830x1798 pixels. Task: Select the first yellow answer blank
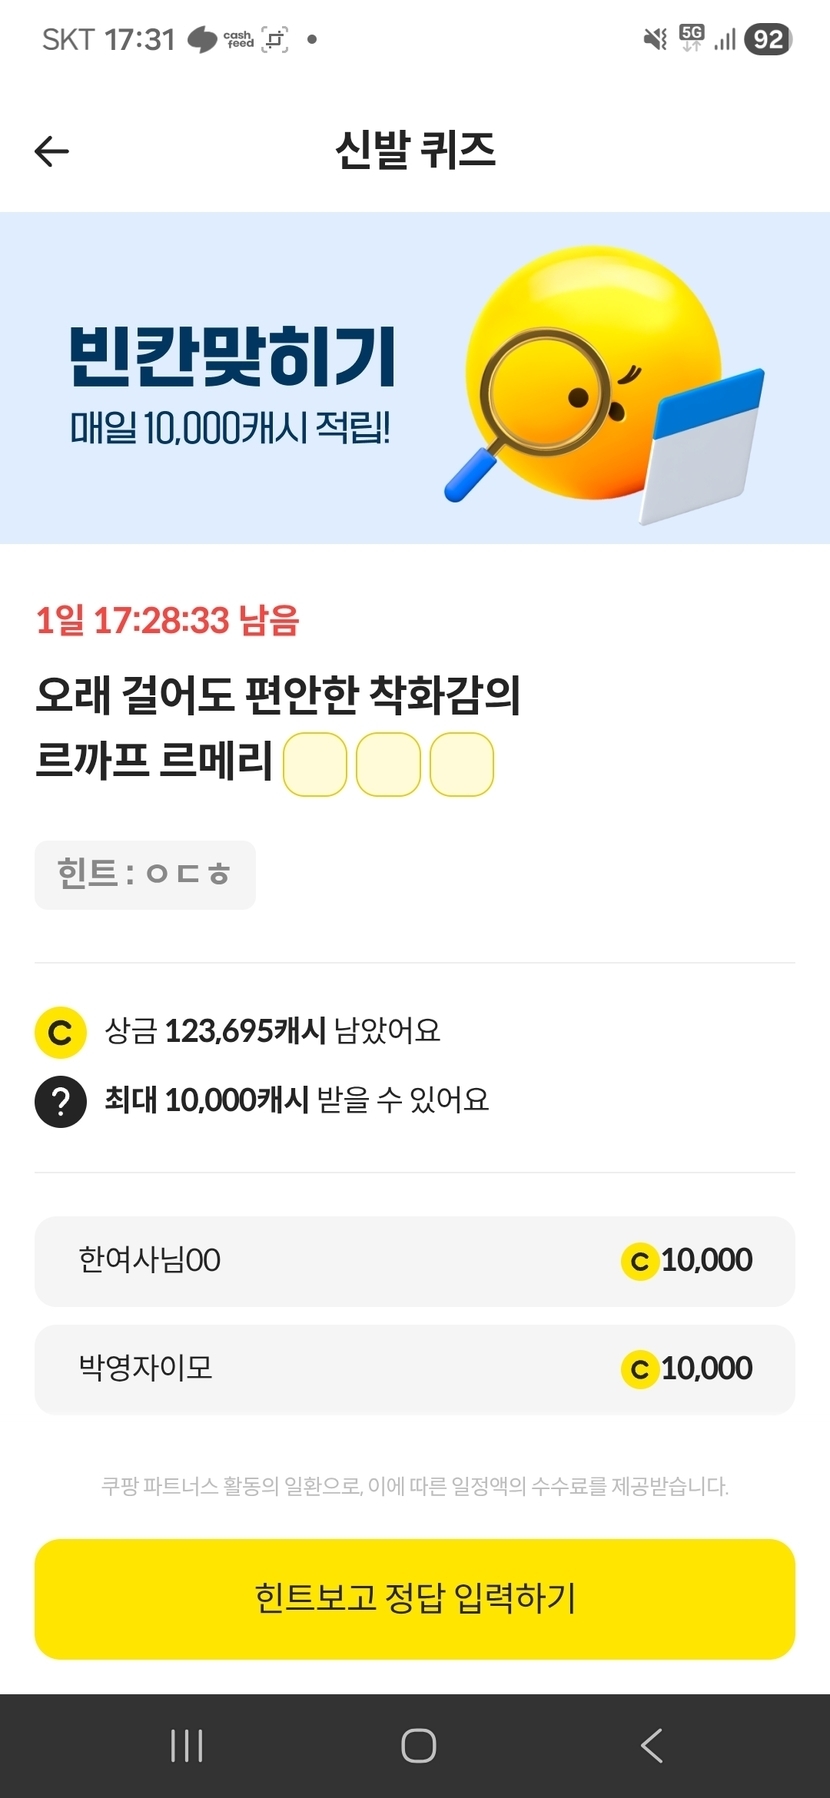tap(315, 765)
